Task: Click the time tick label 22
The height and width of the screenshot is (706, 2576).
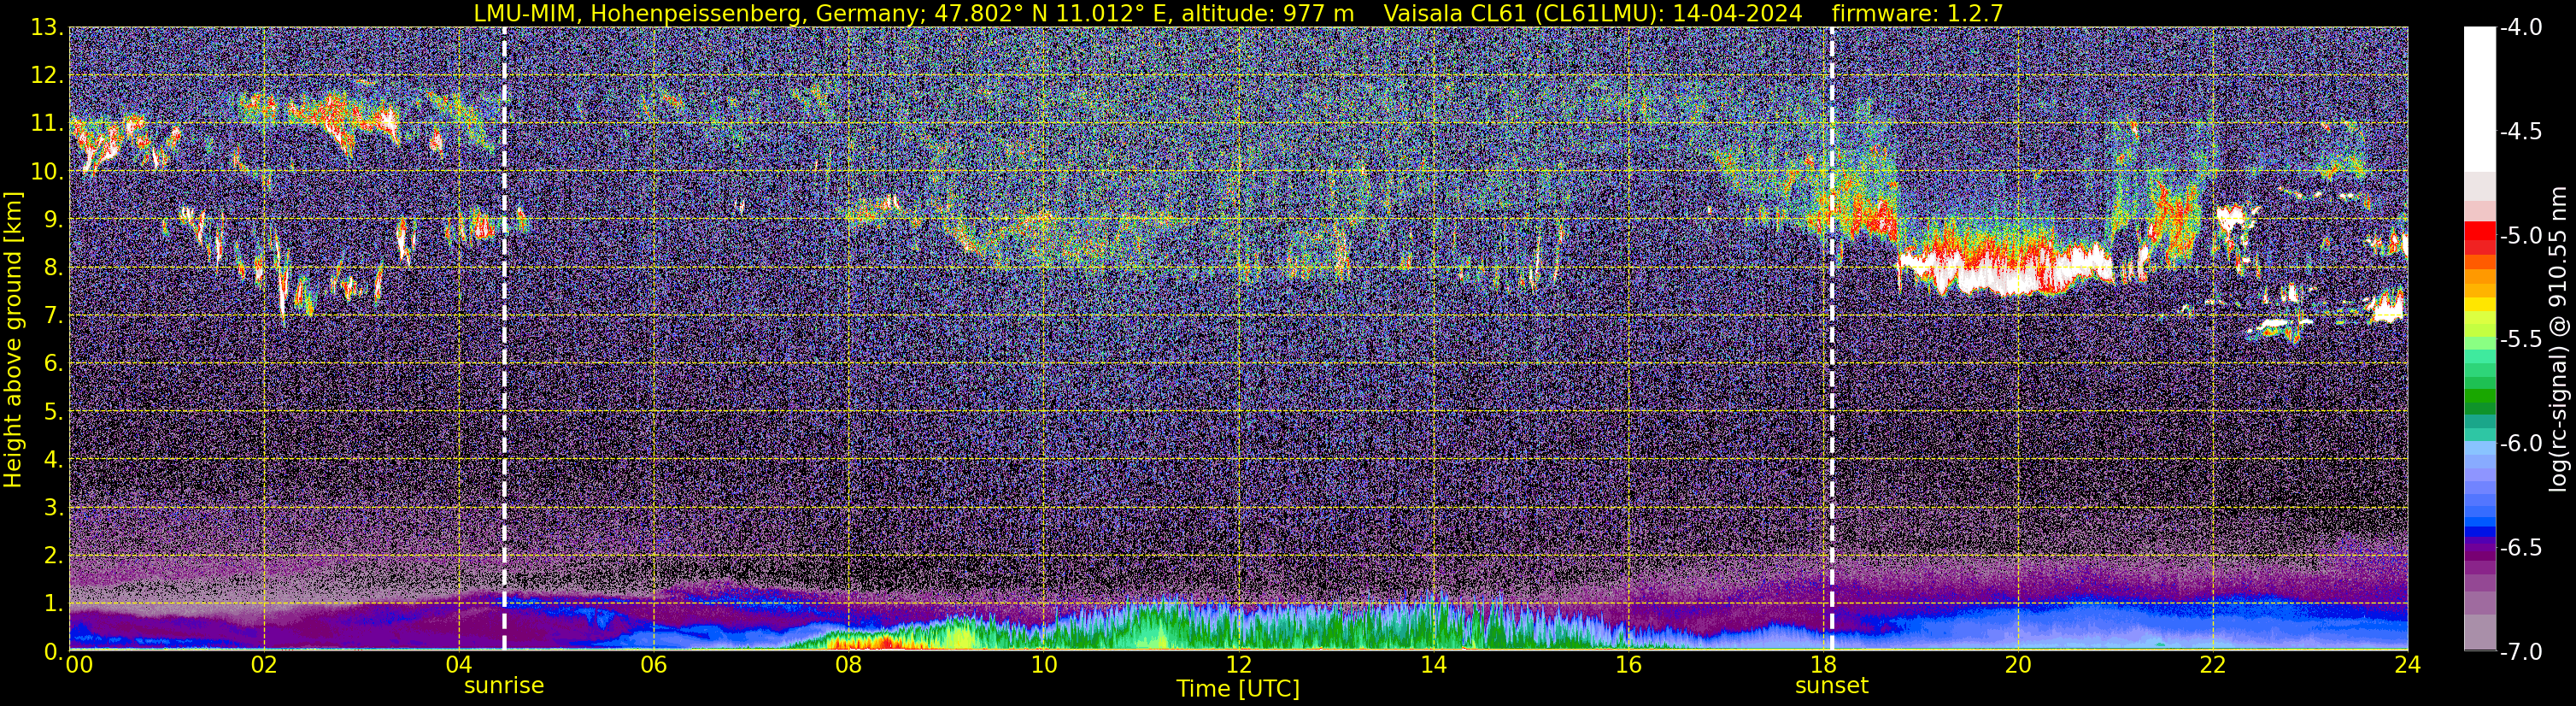Action: click(x=2213, y=665)
